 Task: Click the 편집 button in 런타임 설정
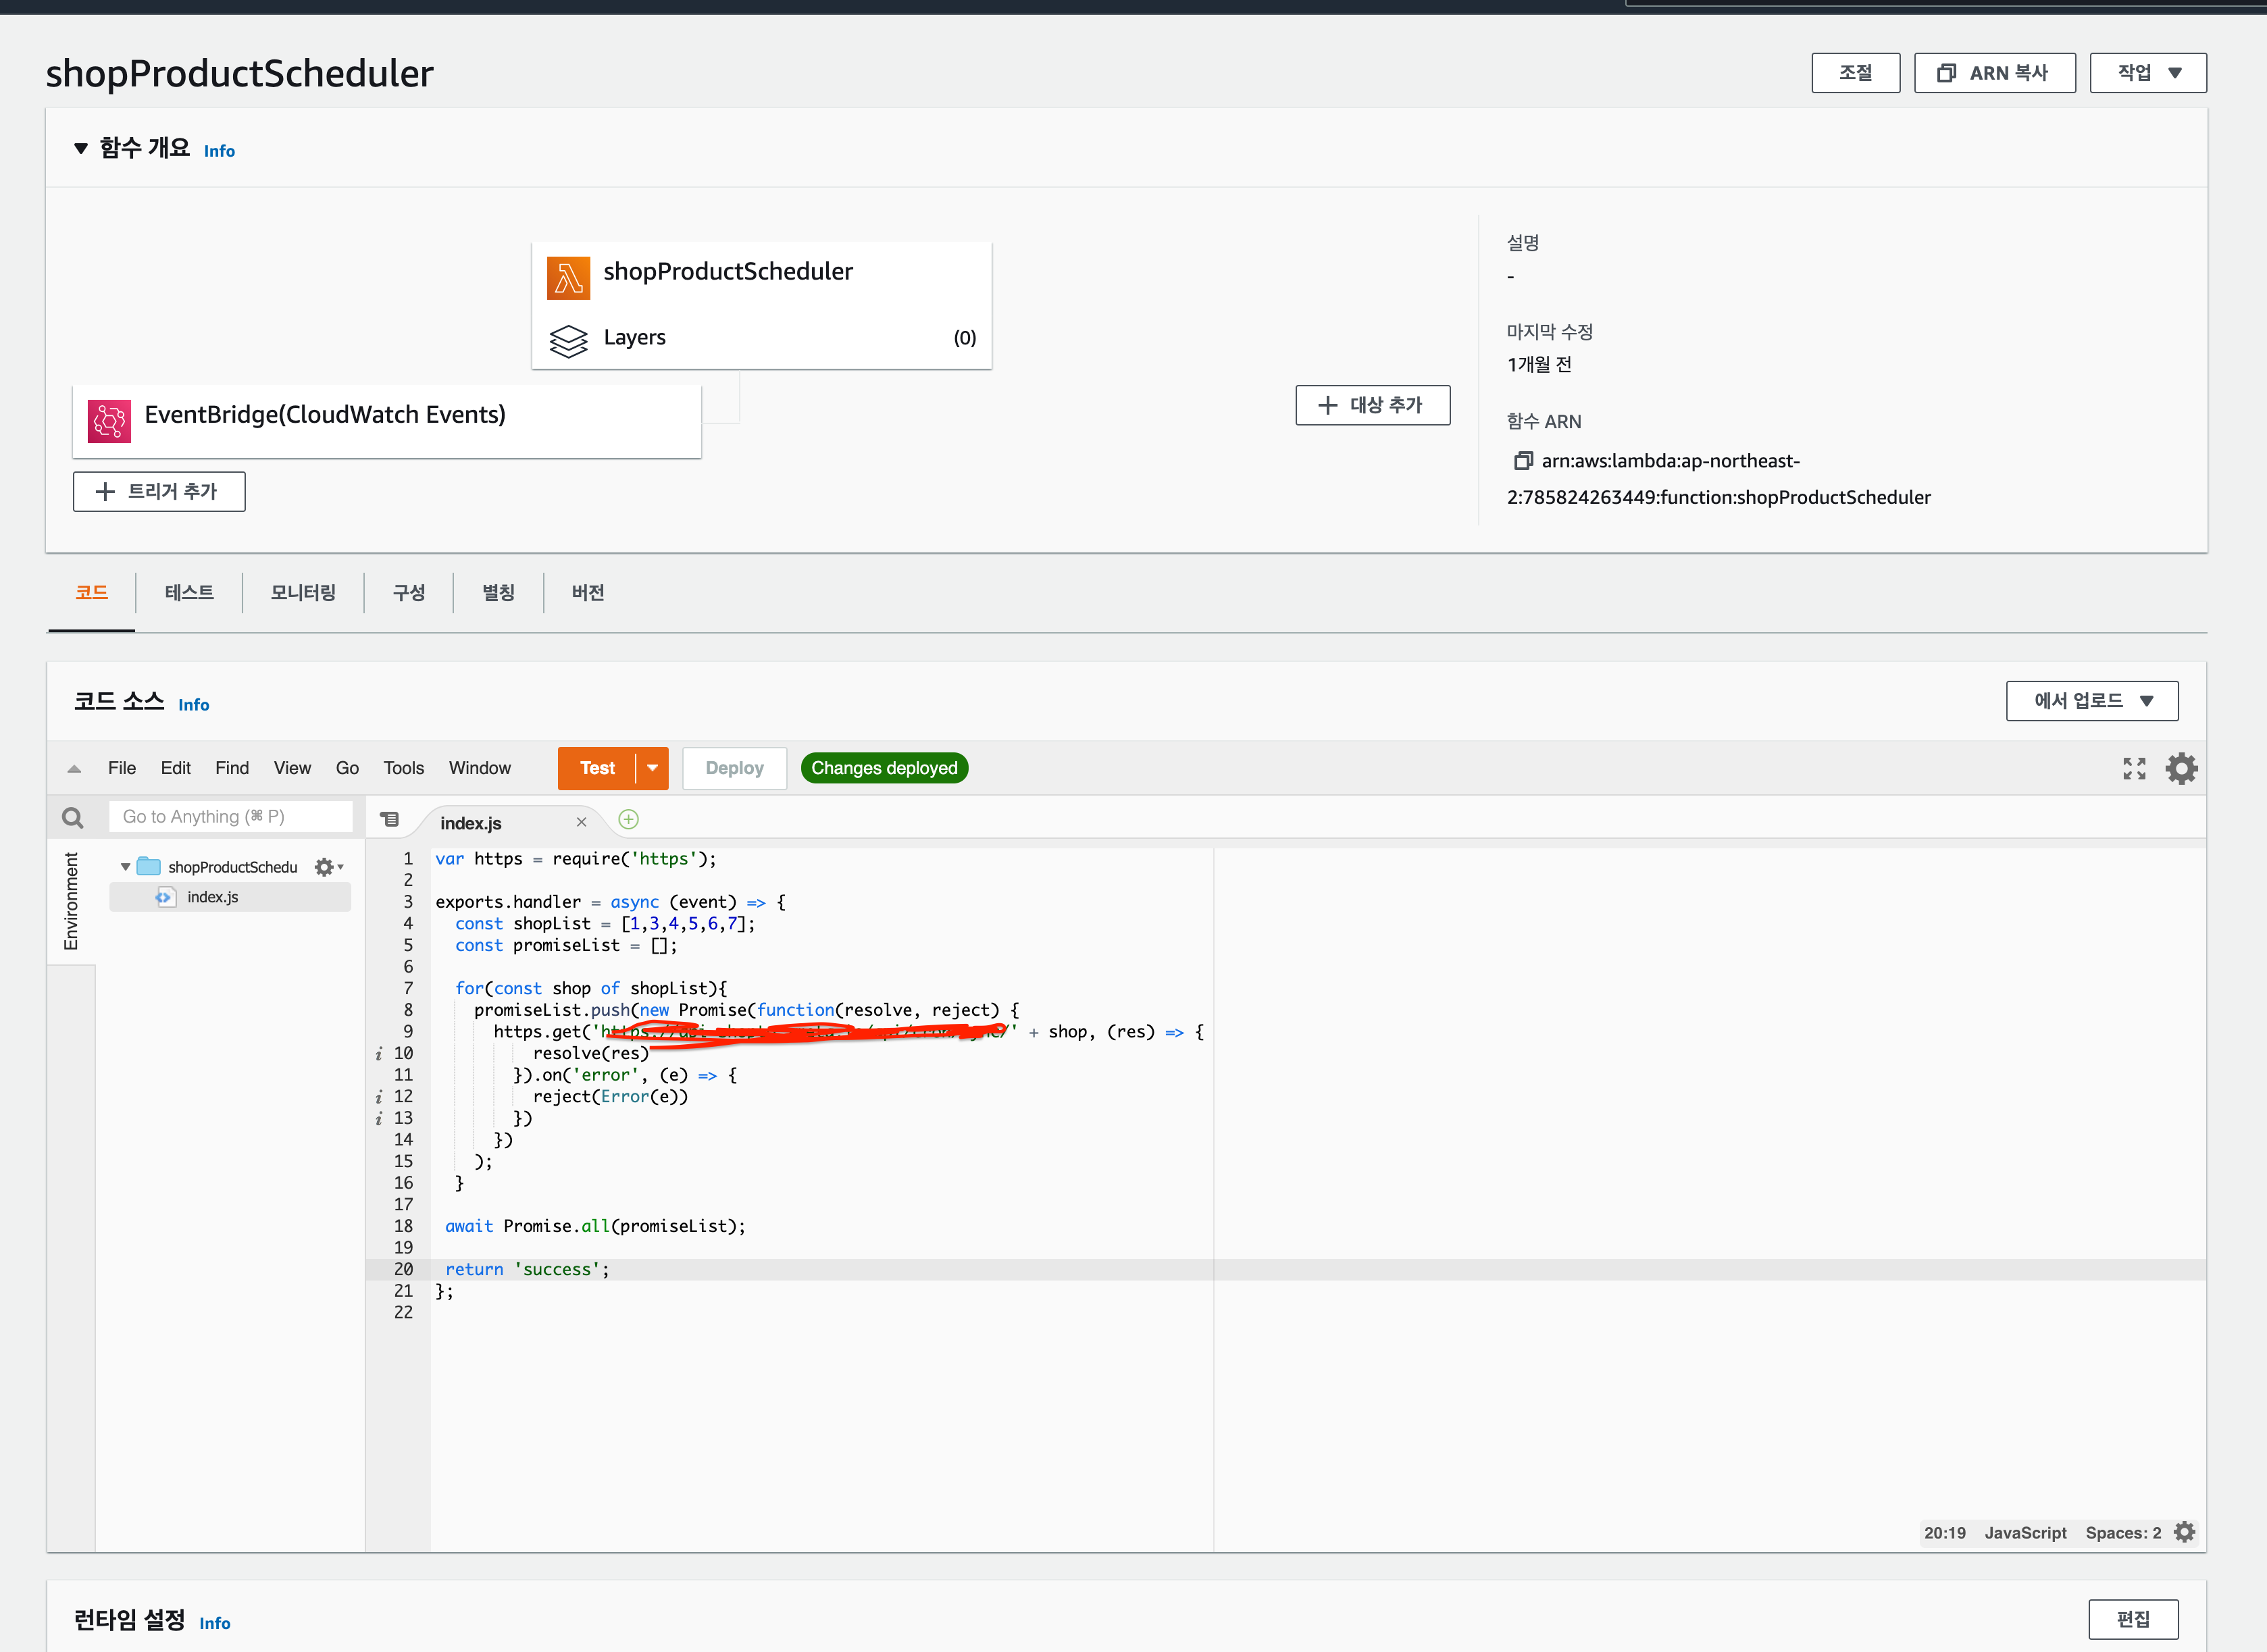[2133, 1619]
